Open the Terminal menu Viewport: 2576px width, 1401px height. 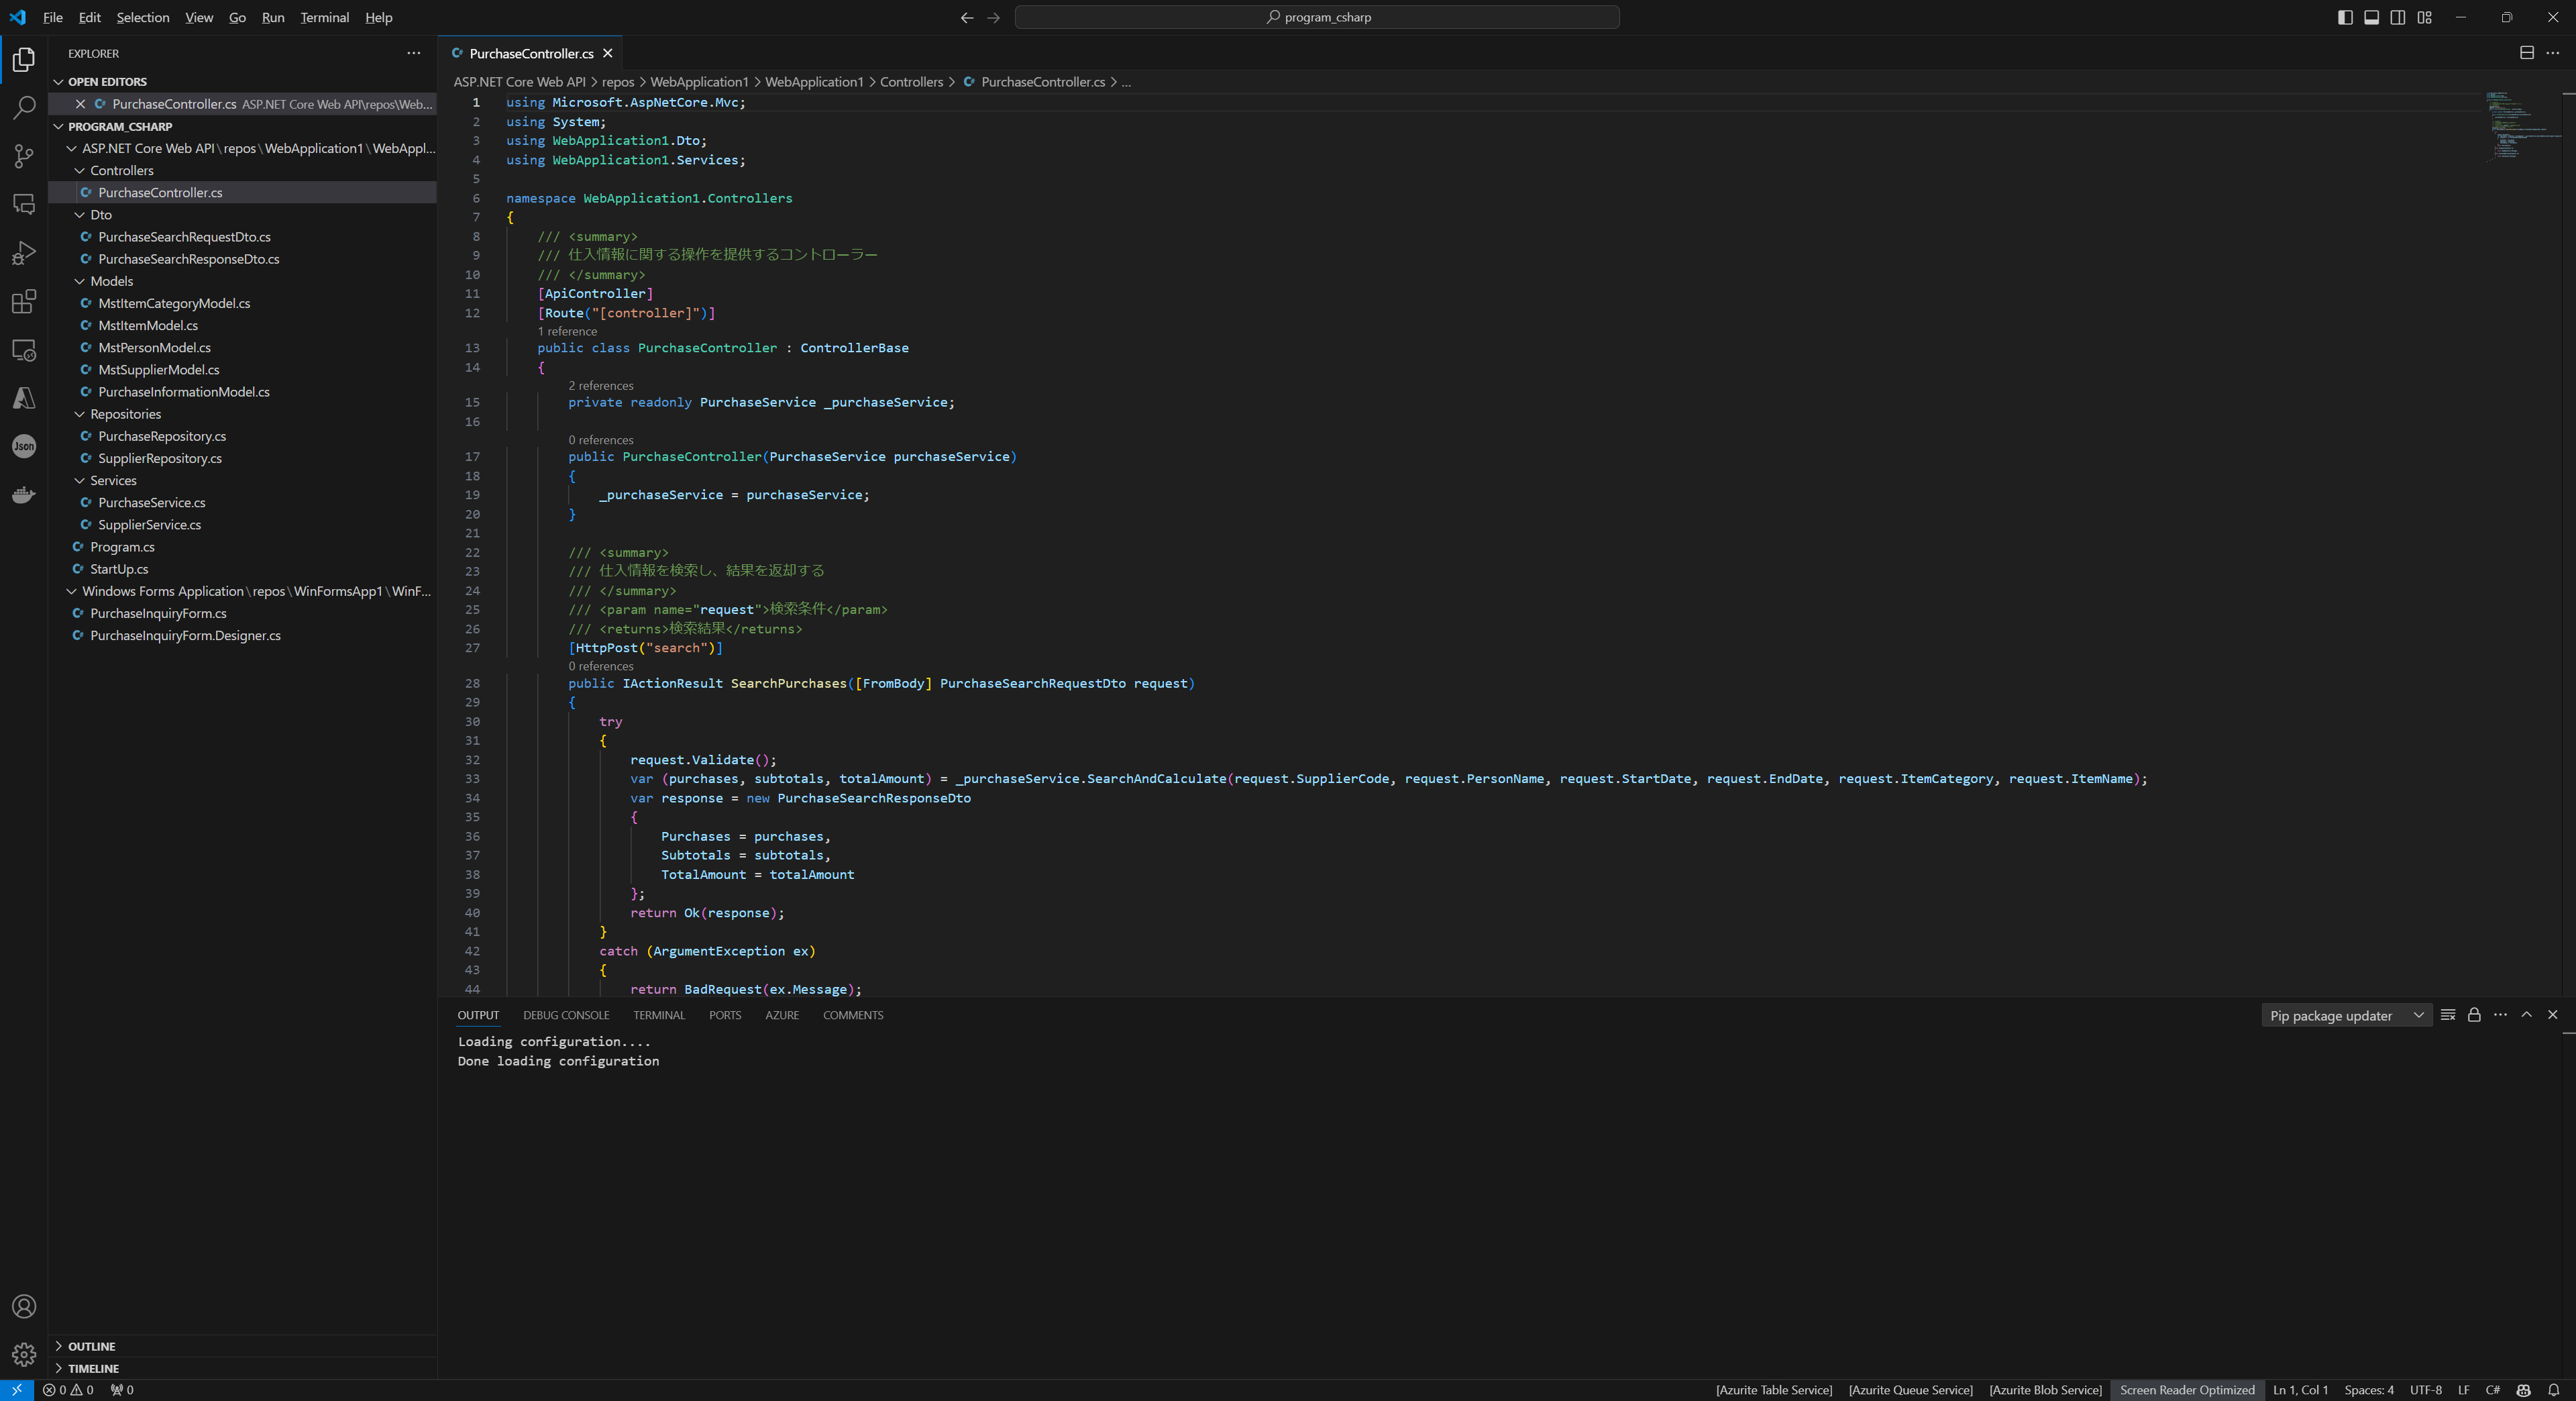point(324,17)
